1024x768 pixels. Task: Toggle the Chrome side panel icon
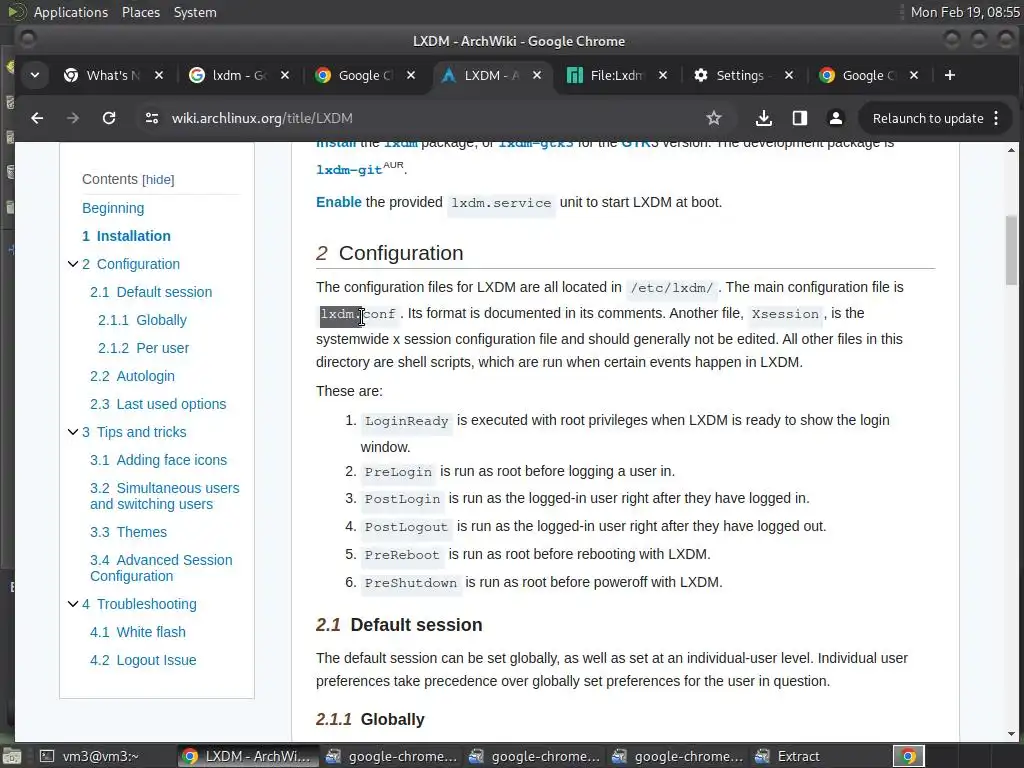[799, 118]
